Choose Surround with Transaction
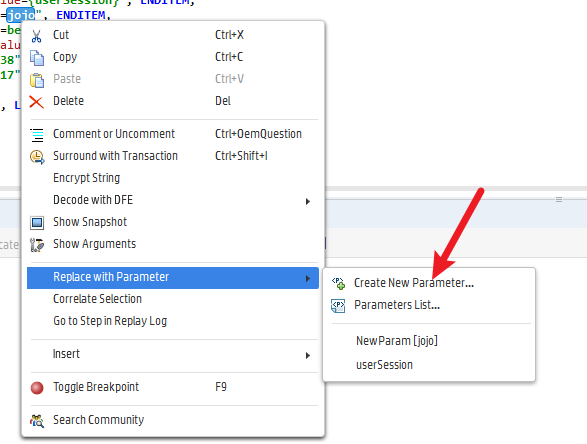587x444 pixels. [173, 156]
